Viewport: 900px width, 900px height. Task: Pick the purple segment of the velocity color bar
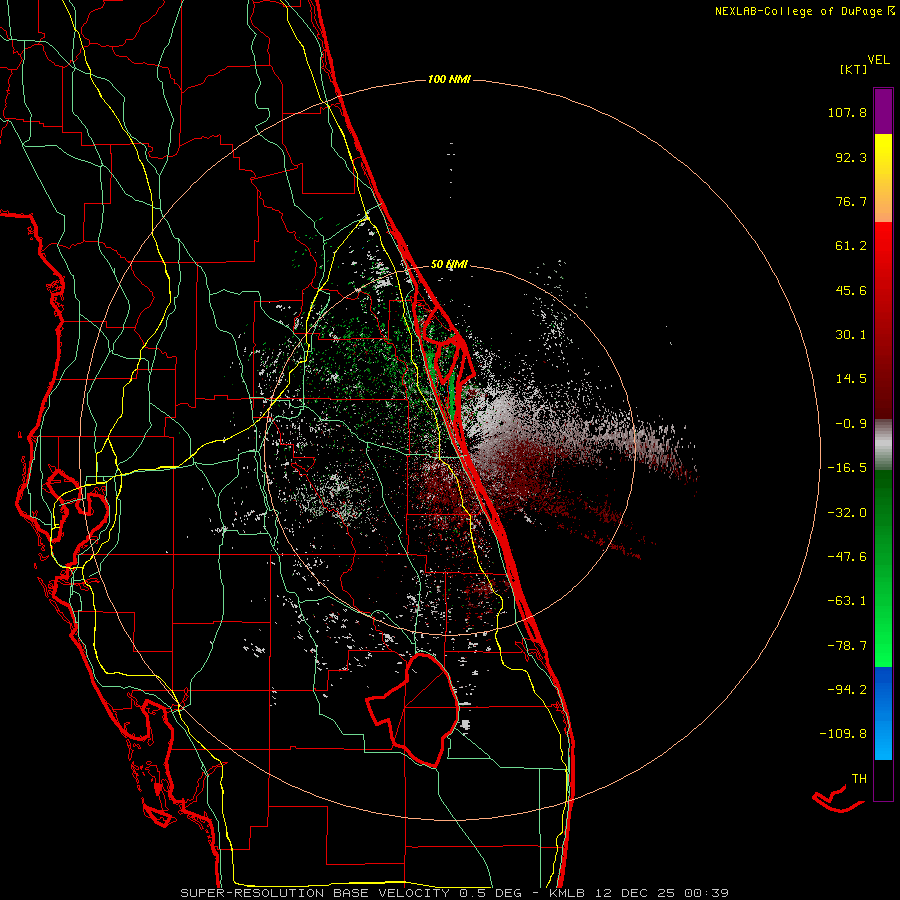click(x=883, y=111)
